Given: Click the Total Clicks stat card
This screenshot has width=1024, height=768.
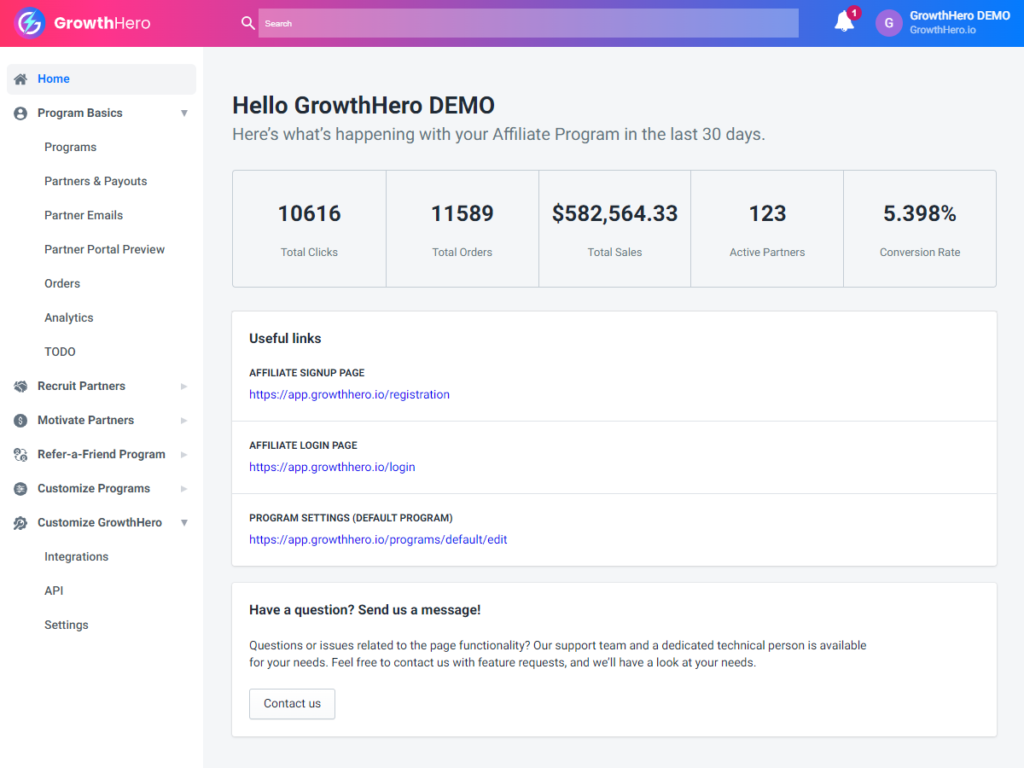Looking at the screenshot, I should (x=309, y=229).
